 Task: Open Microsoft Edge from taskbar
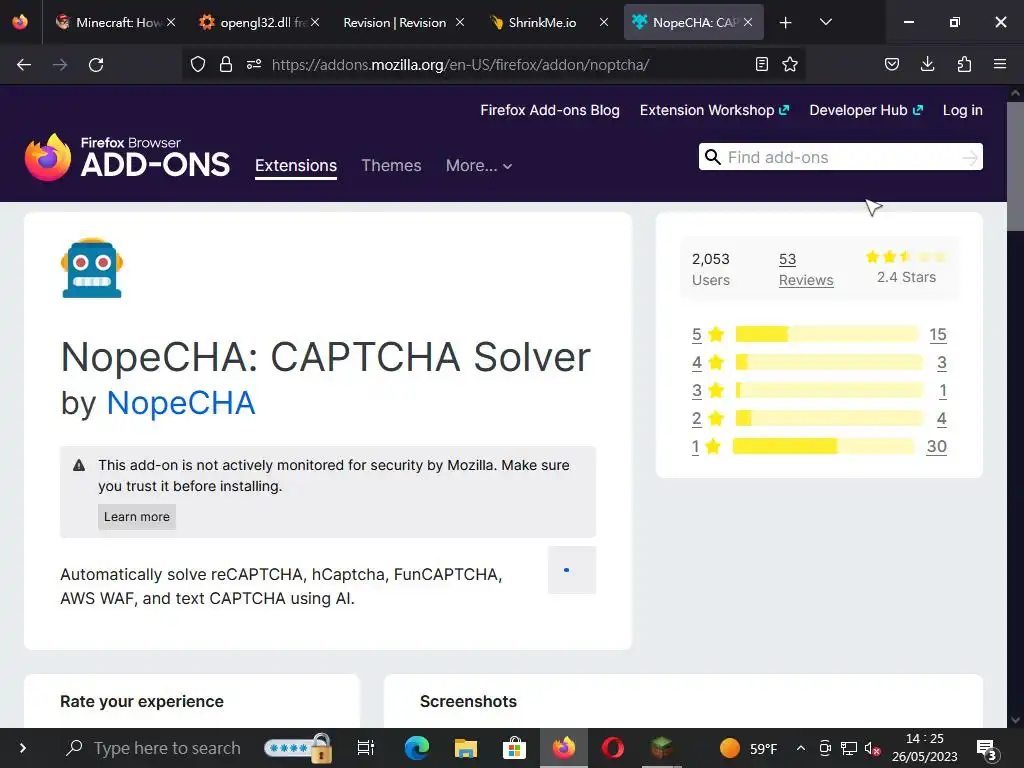pos(417,748)
